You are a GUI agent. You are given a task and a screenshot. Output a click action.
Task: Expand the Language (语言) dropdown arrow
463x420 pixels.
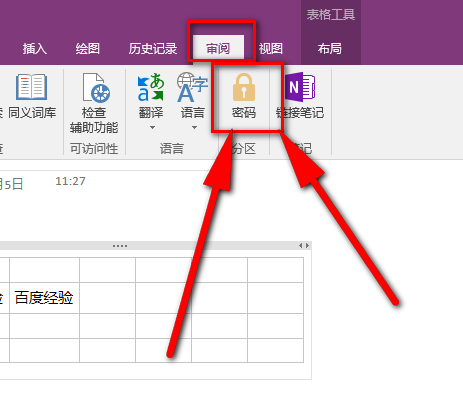click(x=194, y=127)
